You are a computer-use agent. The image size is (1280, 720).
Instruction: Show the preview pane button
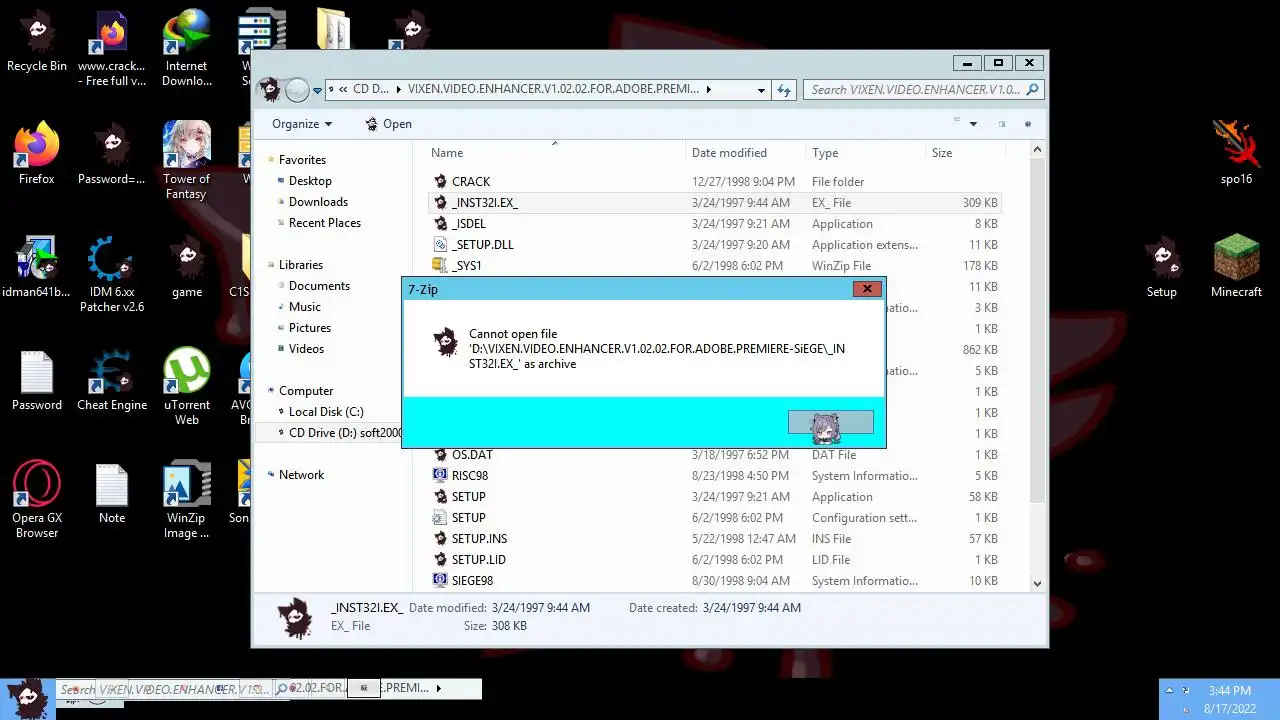[1001, 124]
